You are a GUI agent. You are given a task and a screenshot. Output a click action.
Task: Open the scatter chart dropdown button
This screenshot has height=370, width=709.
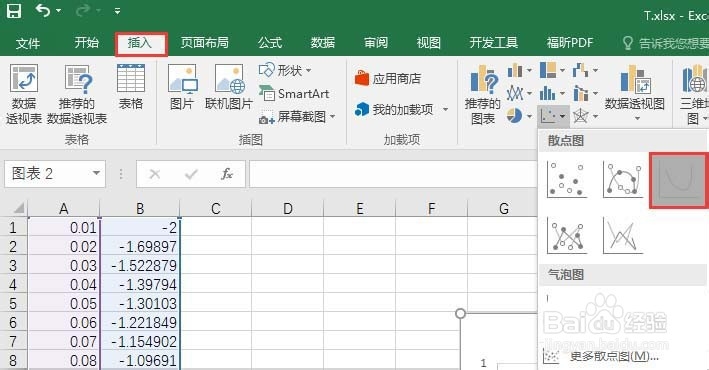click(553, 116)
